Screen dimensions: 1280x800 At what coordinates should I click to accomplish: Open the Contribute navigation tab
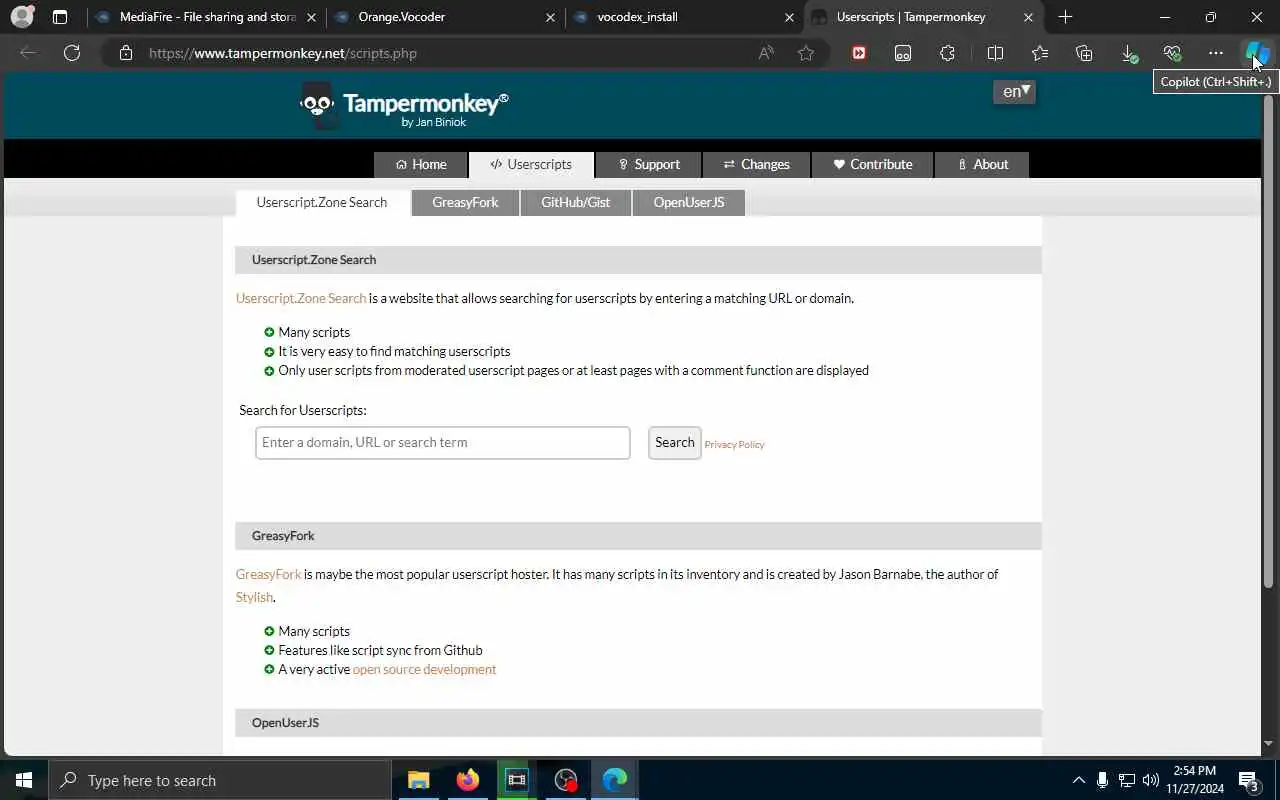872,165
